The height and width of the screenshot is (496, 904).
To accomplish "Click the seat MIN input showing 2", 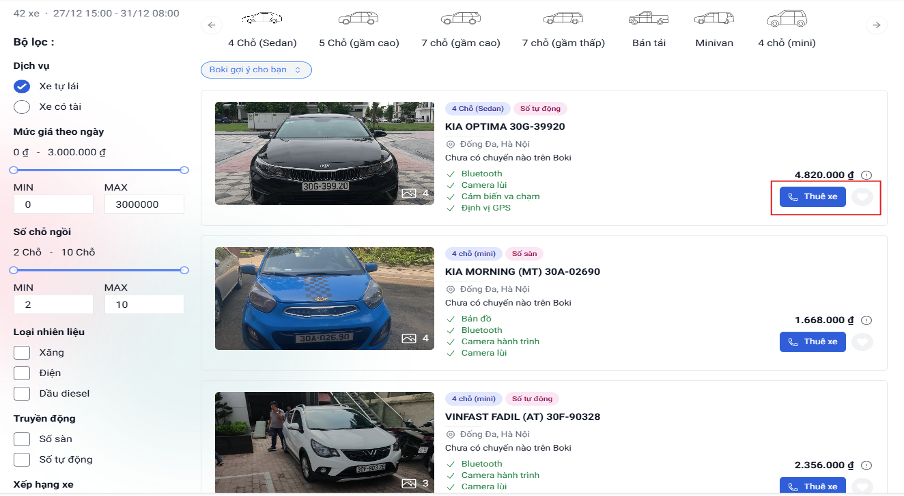I will click(53, 305).
